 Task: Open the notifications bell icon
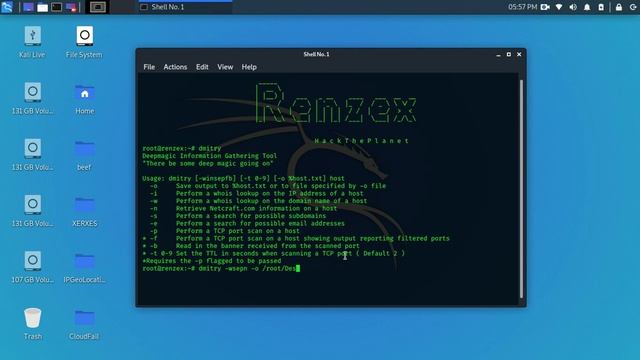(x=587, y=7)
